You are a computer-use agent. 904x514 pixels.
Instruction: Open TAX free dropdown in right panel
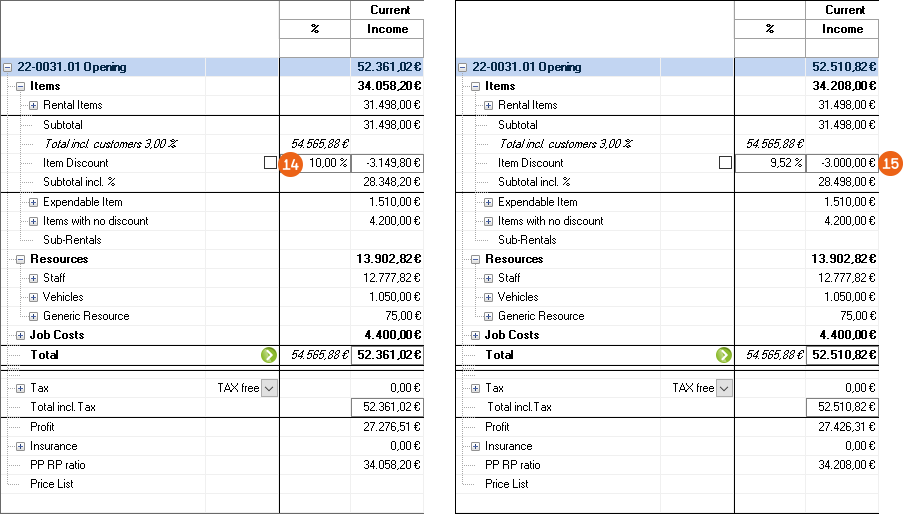(x=723, y=388)
